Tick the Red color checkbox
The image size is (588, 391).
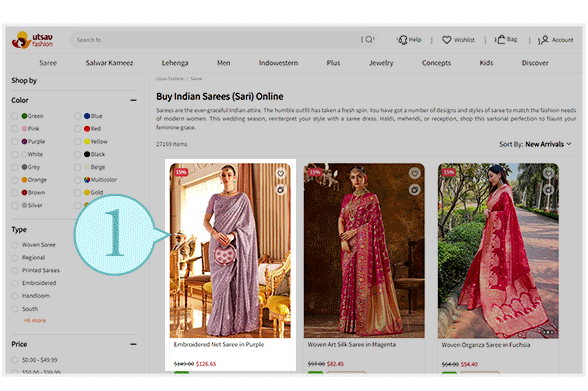point(77,129)
